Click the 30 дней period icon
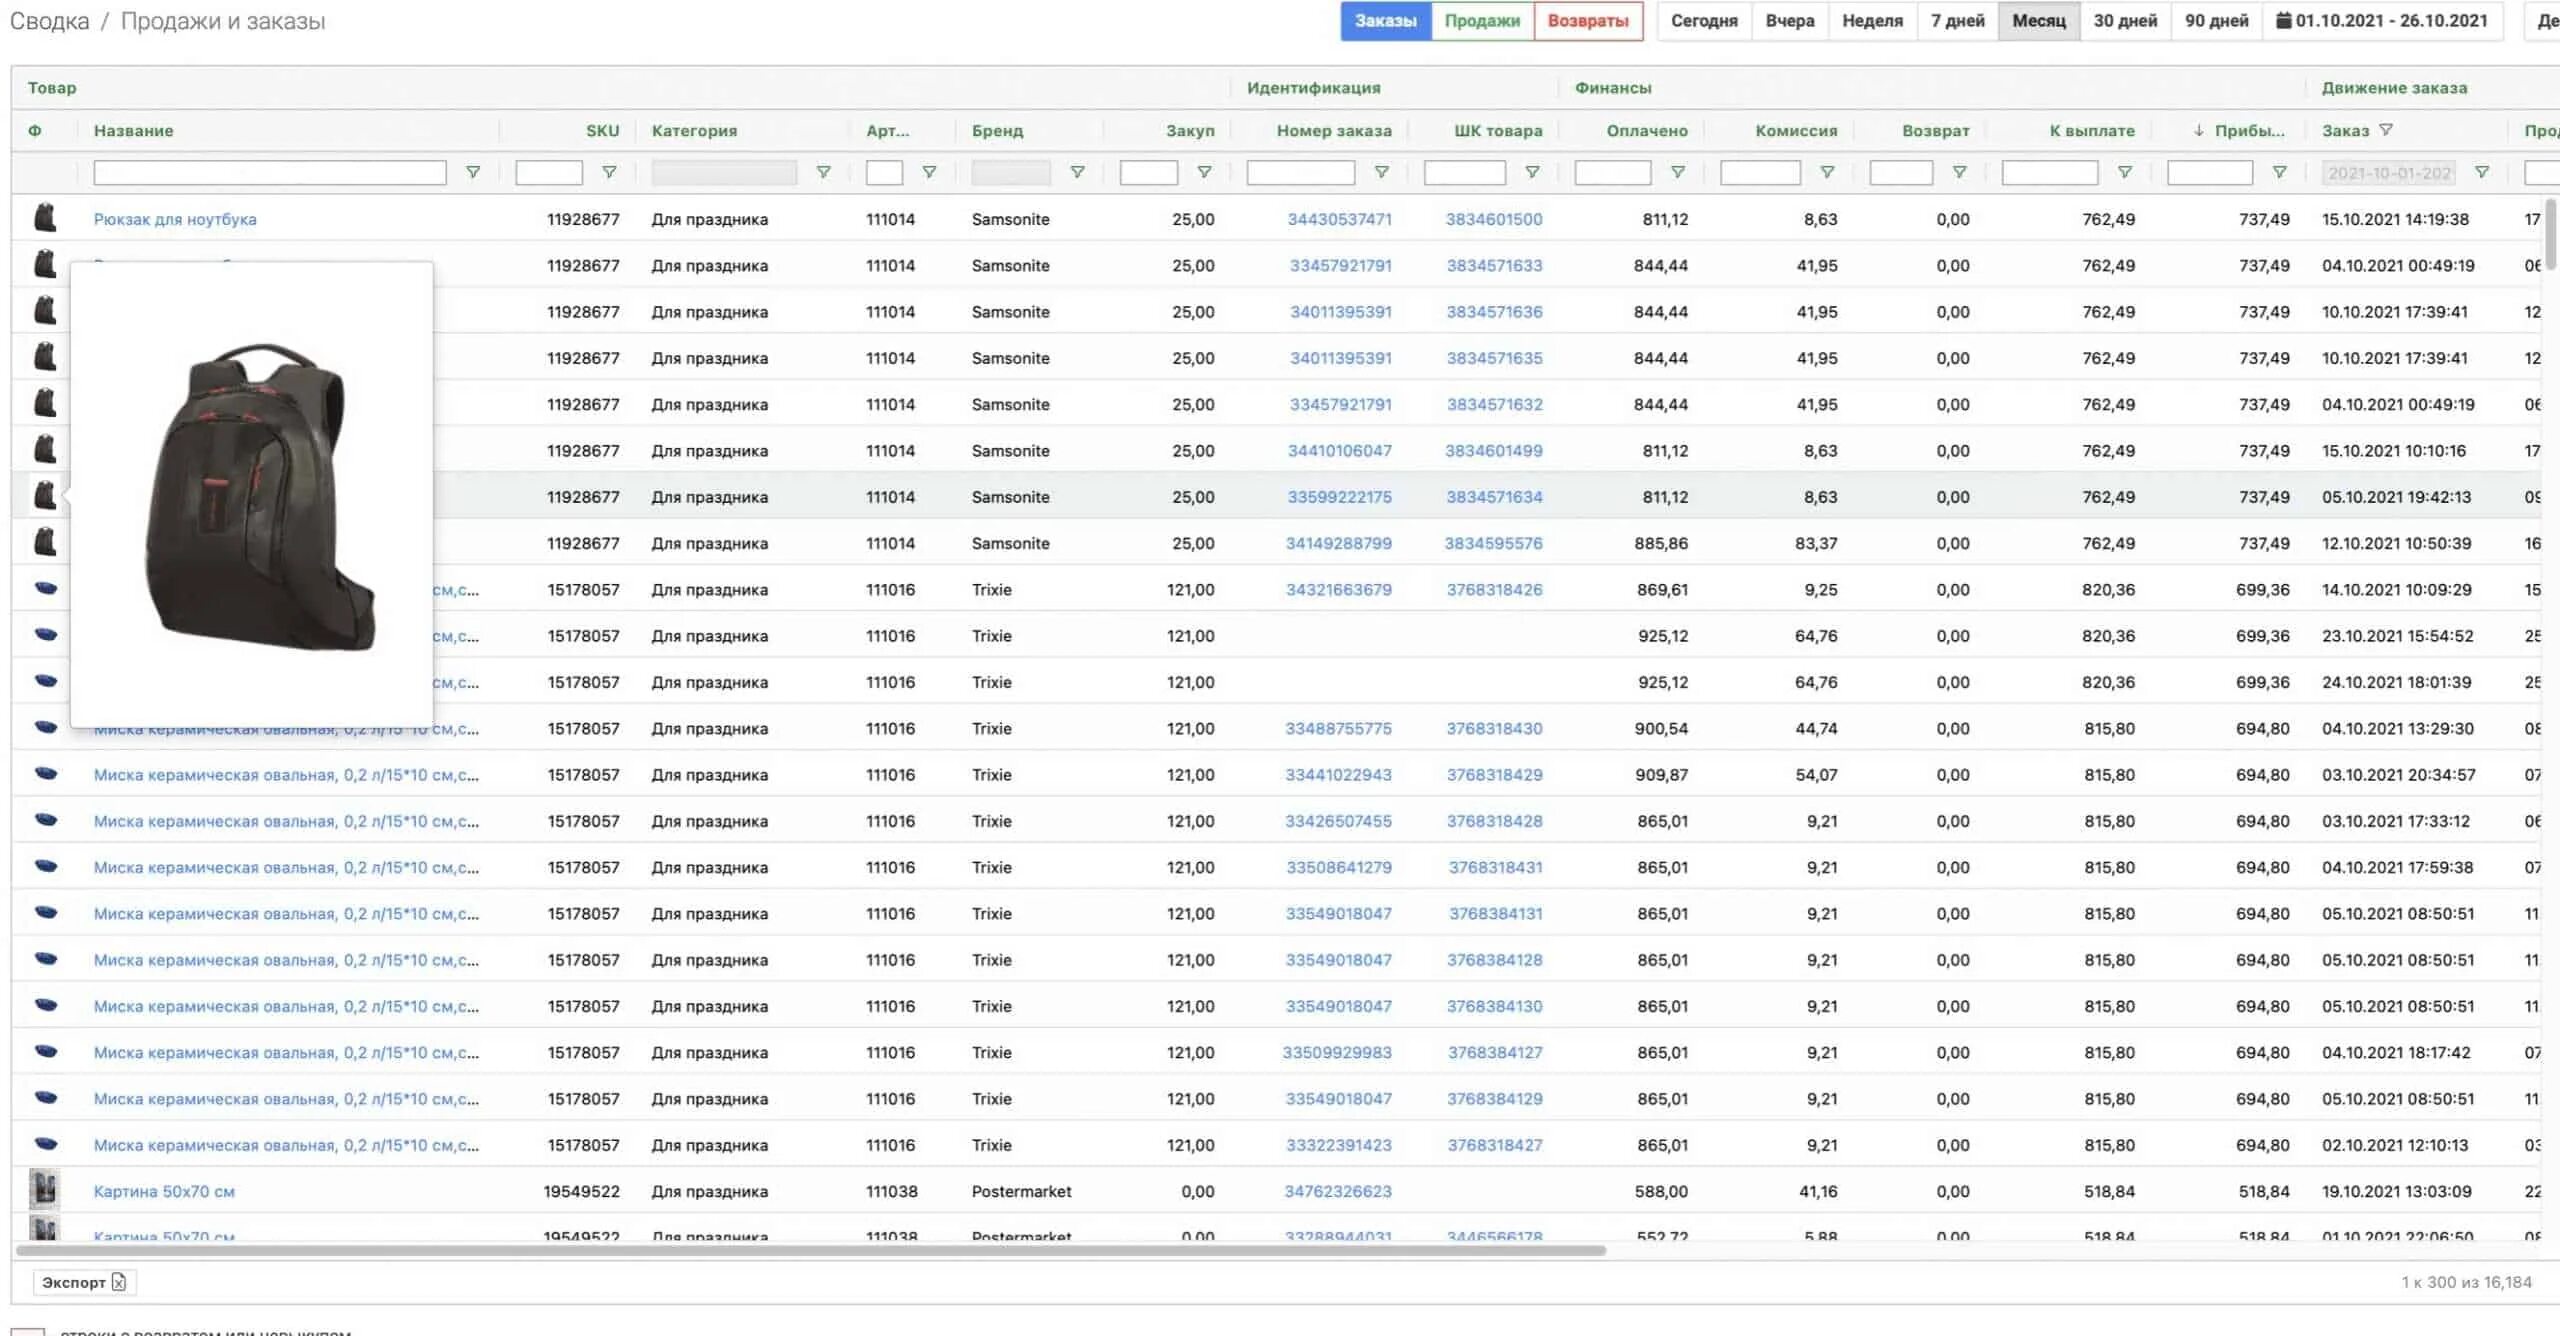The image size is (2560, 1336). tap(2125, 20)
